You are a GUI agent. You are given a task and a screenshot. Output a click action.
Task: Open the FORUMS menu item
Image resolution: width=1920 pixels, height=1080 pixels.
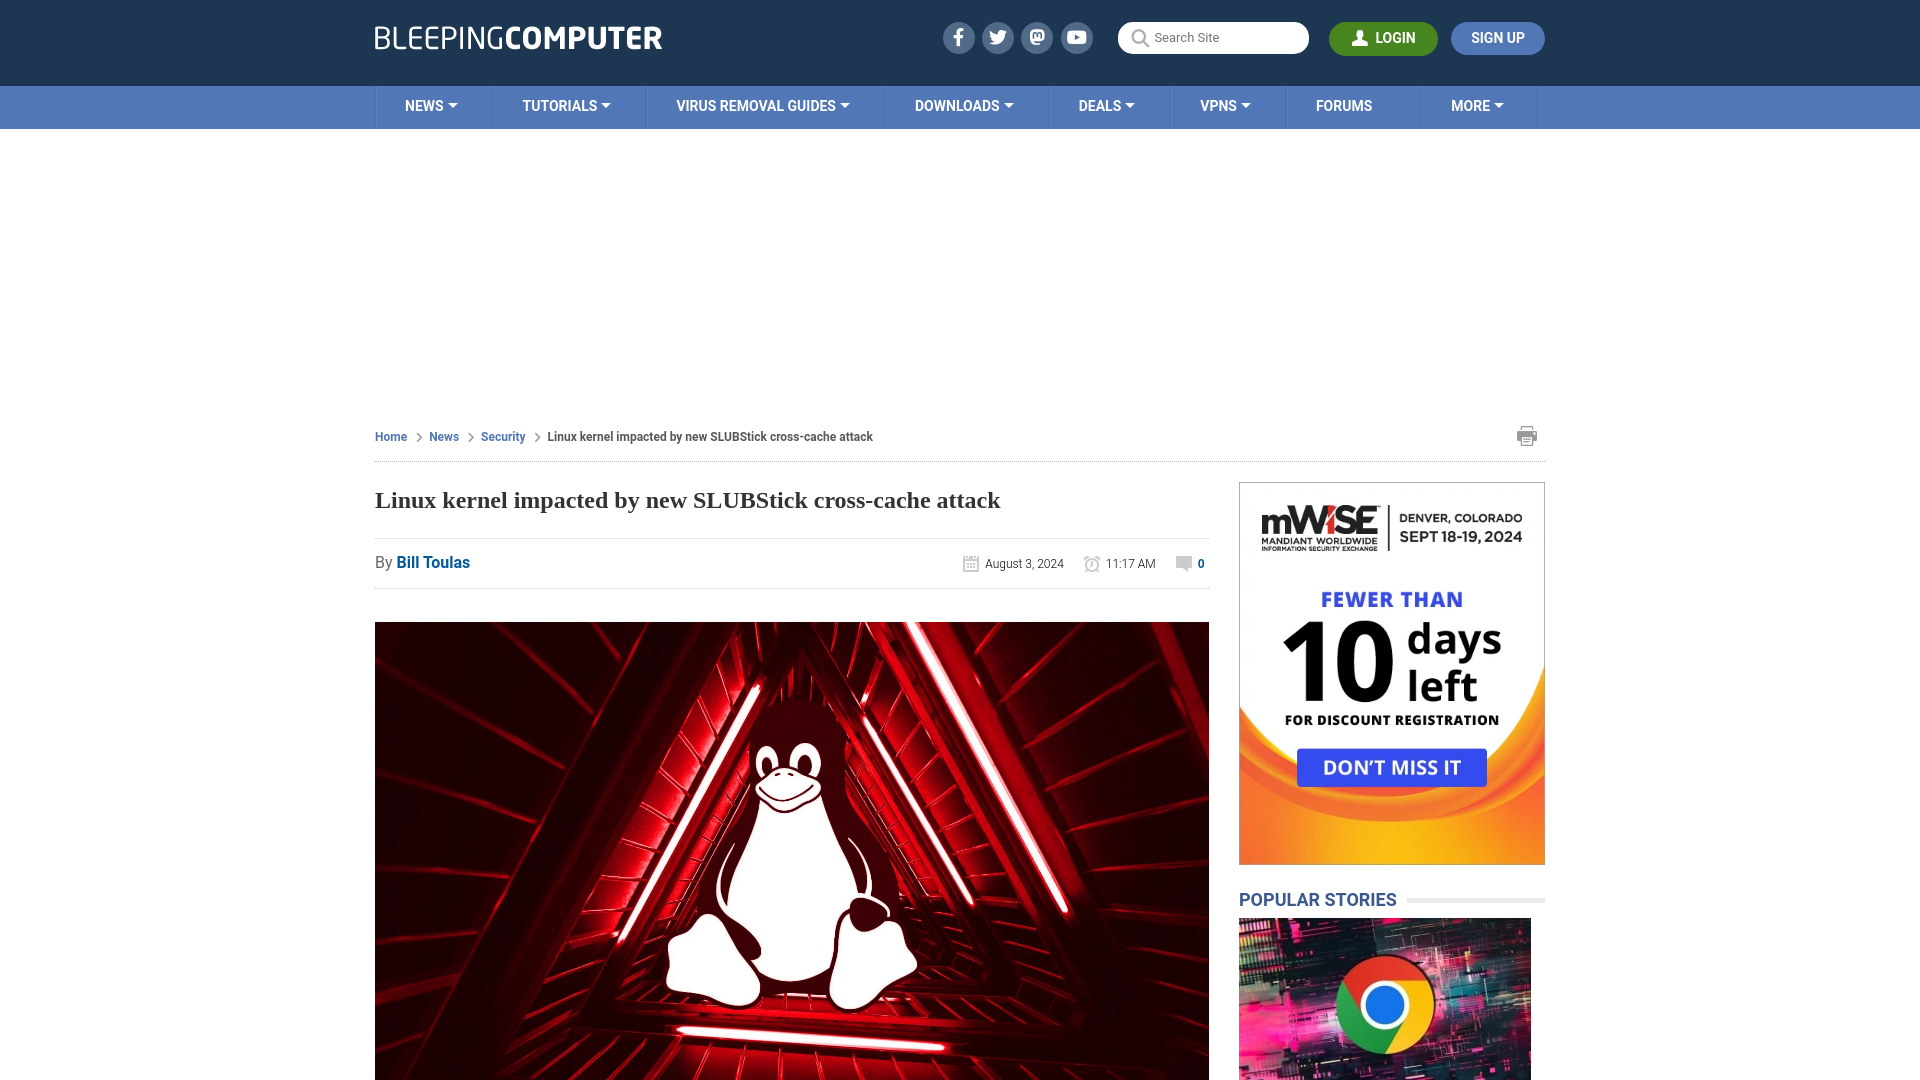[1342, 105]
